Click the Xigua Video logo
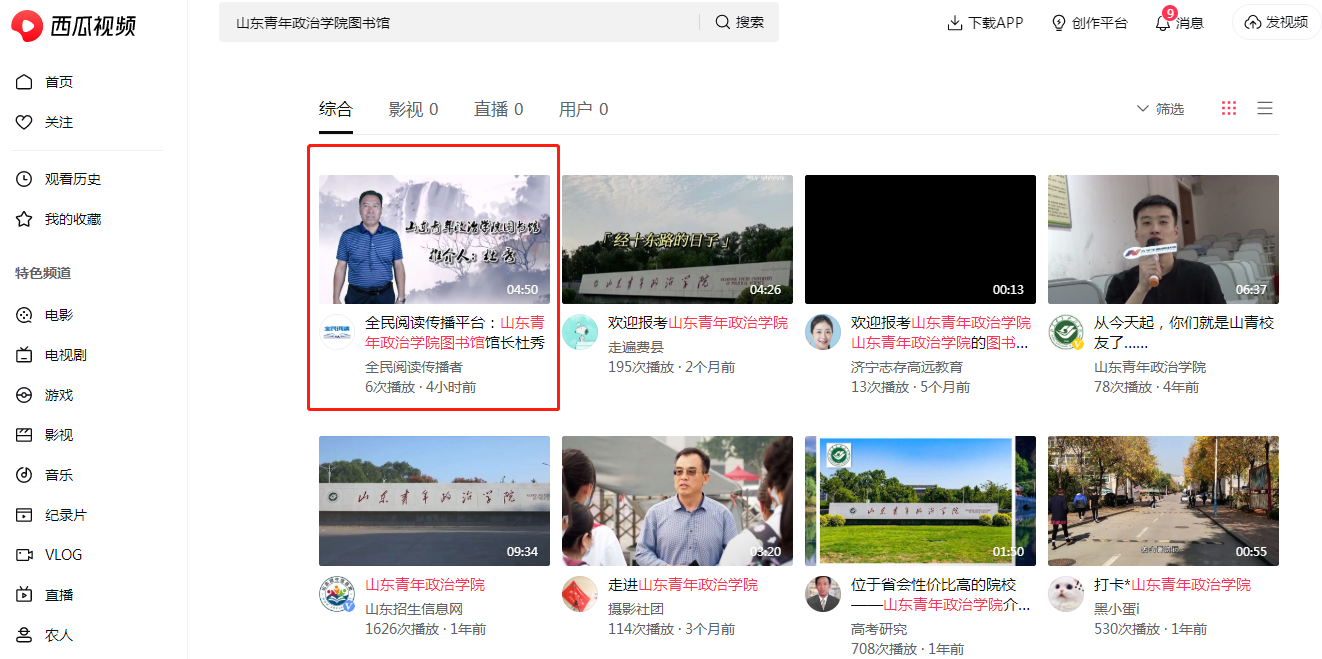 [74, 24]
